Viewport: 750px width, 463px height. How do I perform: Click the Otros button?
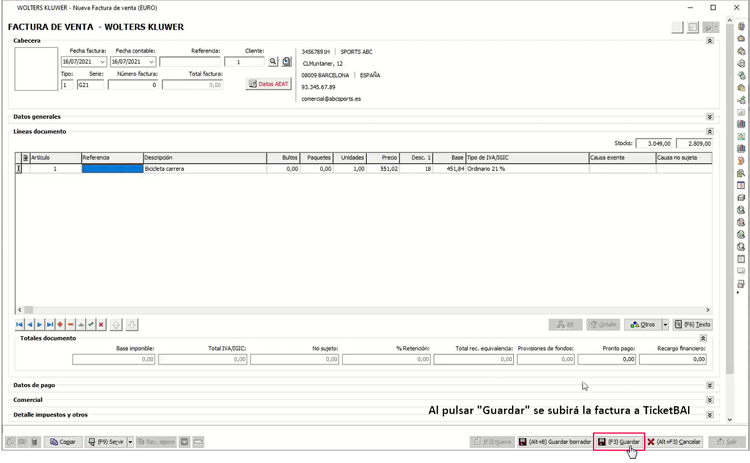643,325
